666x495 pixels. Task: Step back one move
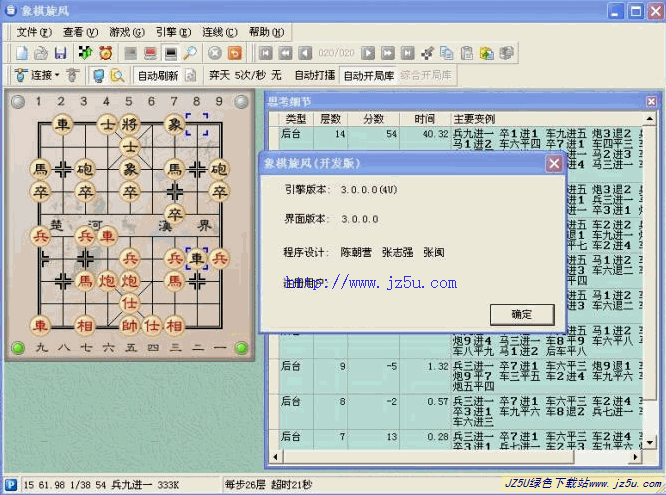[x=305, y=53]
